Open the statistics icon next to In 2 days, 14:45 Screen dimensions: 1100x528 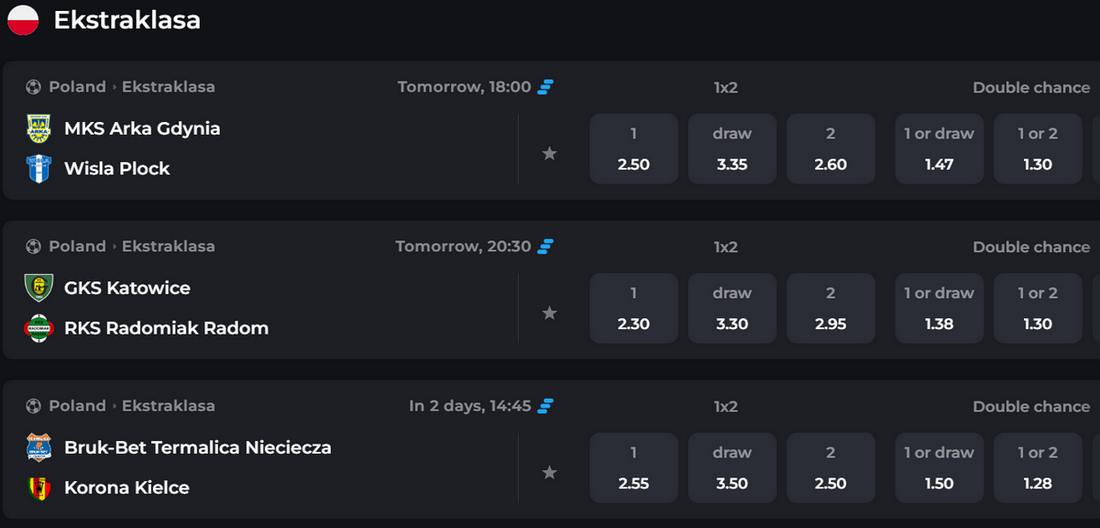coord(545,406)
